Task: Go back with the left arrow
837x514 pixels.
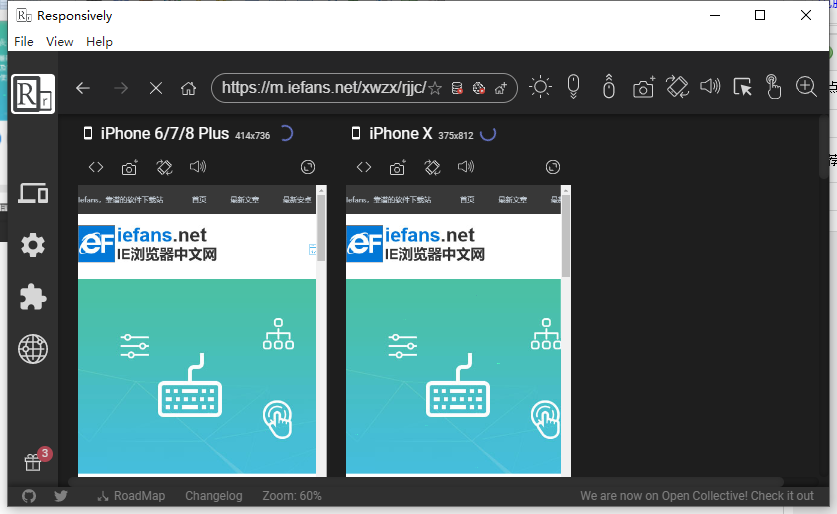Action: coord(83,88)
